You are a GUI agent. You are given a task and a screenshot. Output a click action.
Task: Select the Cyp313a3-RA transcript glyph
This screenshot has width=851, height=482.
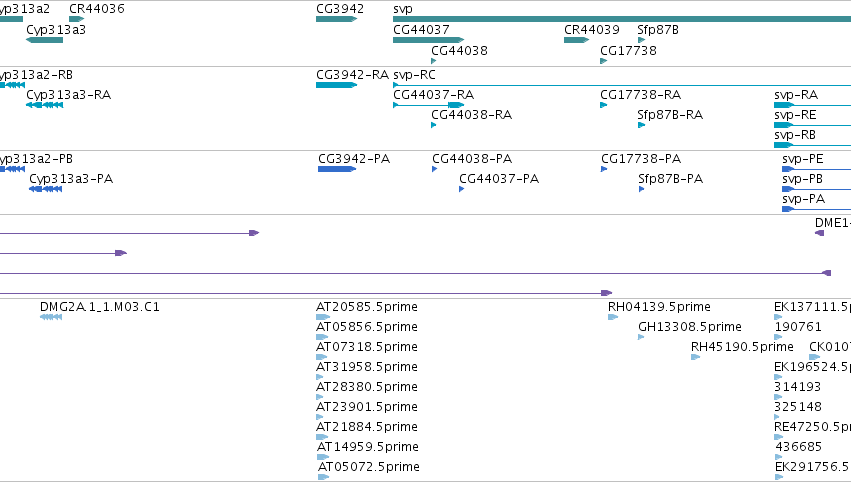45,105
